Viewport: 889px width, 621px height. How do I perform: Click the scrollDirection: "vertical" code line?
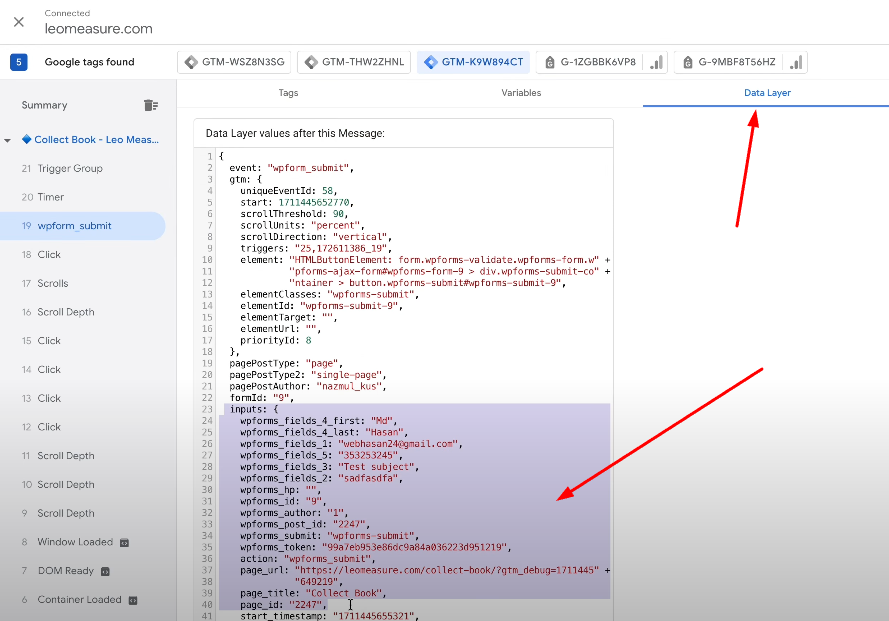click(316, 237)
